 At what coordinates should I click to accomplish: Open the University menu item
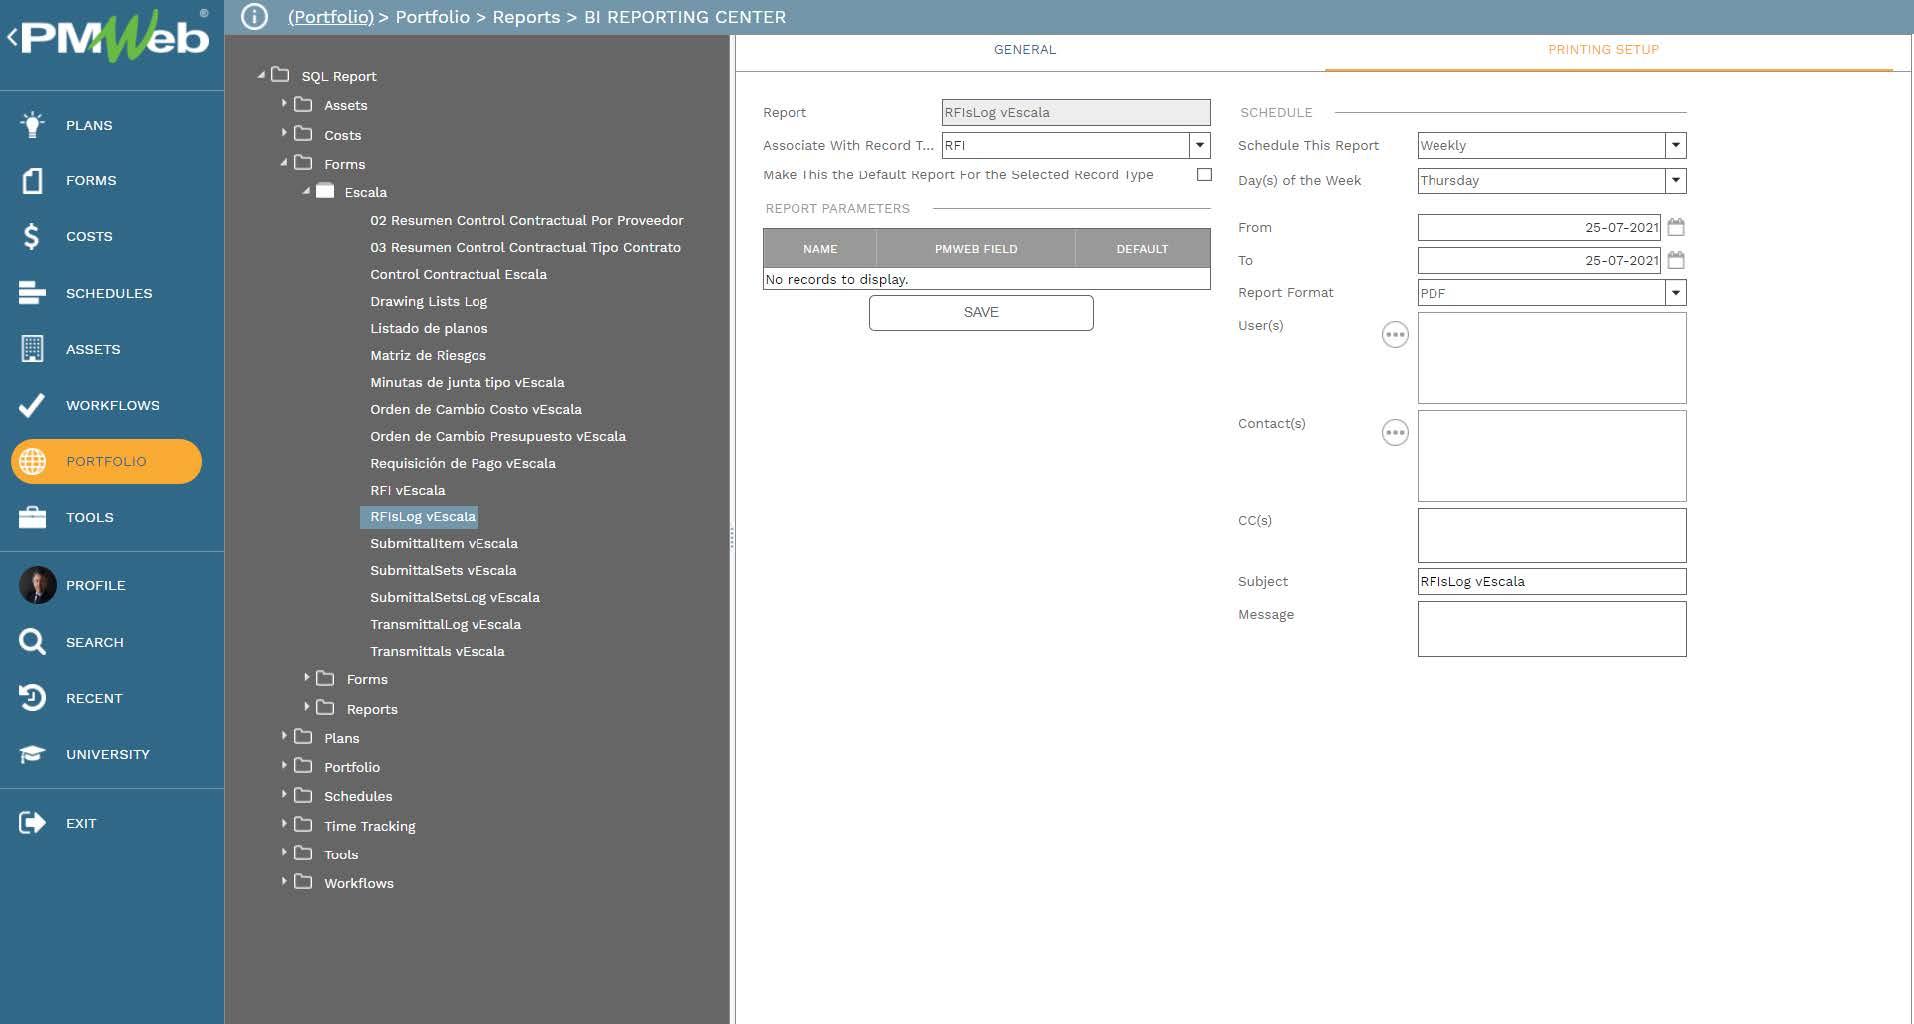point(108,754)
